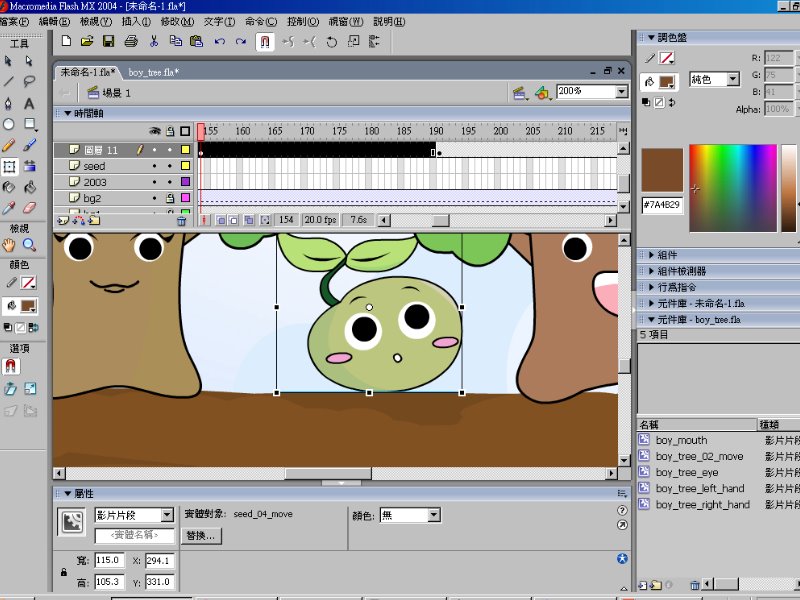Expand the 組件 components panel
The image size is (800, 600).
(652, 255)
